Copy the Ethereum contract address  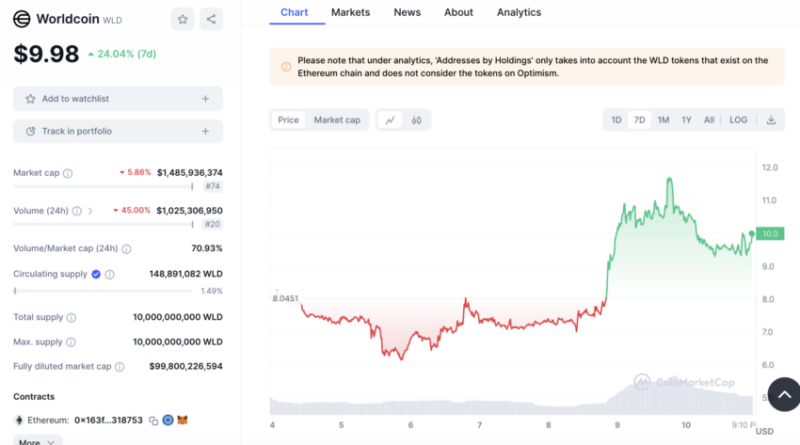coord(153,420)
